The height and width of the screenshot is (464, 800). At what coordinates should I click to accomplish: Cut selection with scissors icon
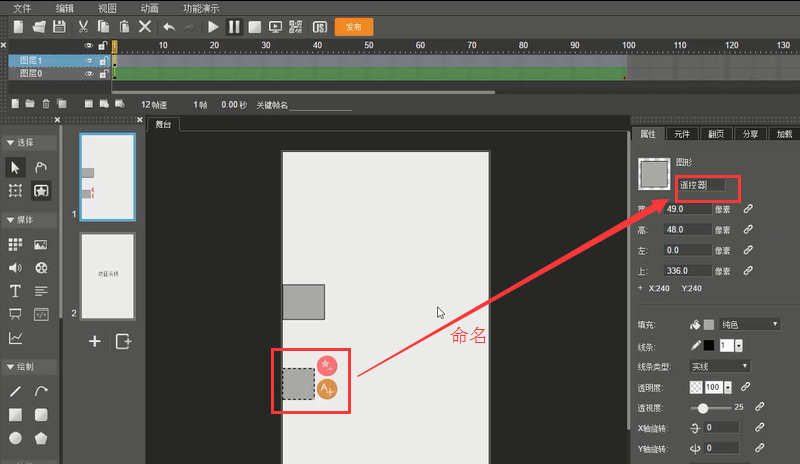coord(83,27)
